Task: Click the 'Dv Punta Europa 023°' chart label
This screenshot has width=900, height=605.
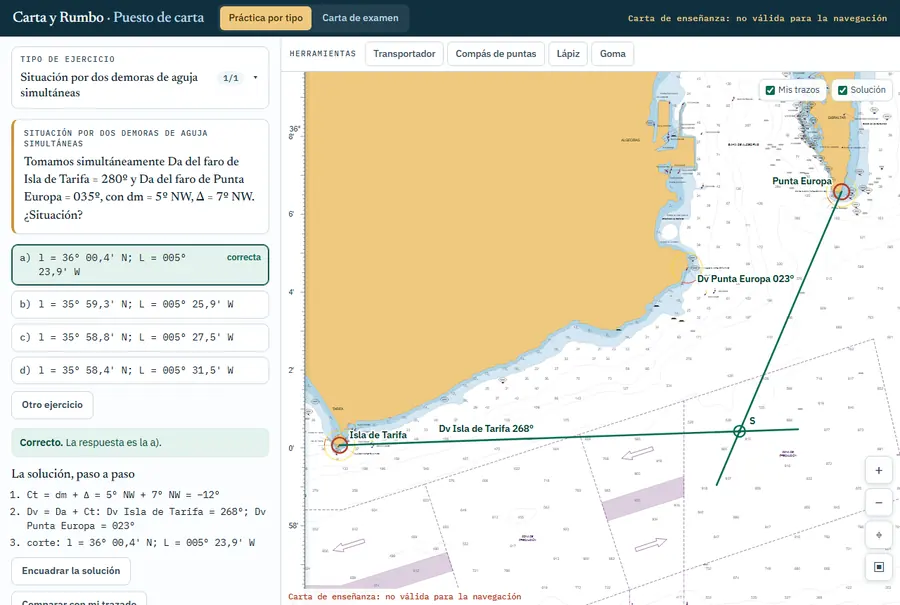Action: 746,279
